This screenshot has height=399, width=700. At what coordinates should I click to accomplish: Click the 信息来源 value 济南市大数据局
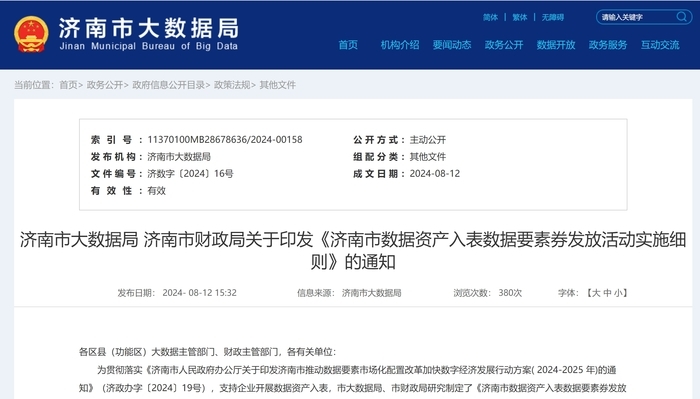(x=371, y=293)
